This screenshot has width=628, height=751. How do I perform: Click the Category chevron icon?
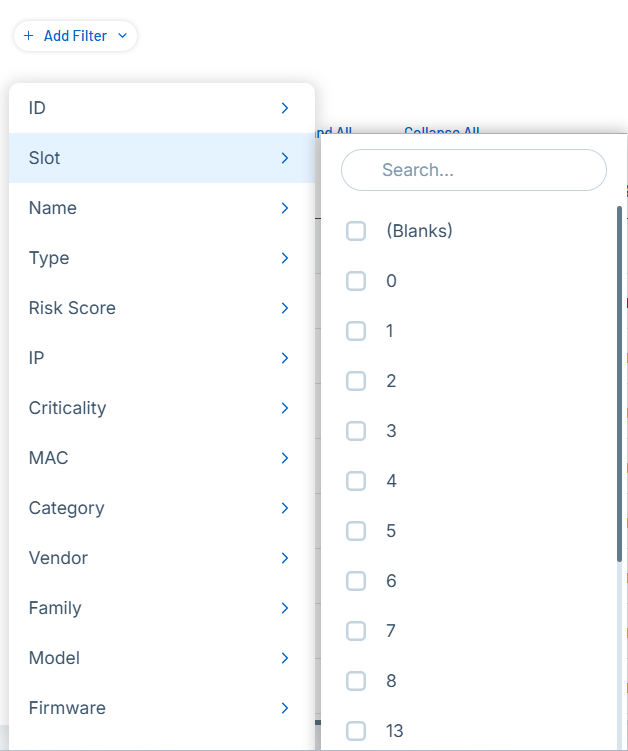(285, 508)
